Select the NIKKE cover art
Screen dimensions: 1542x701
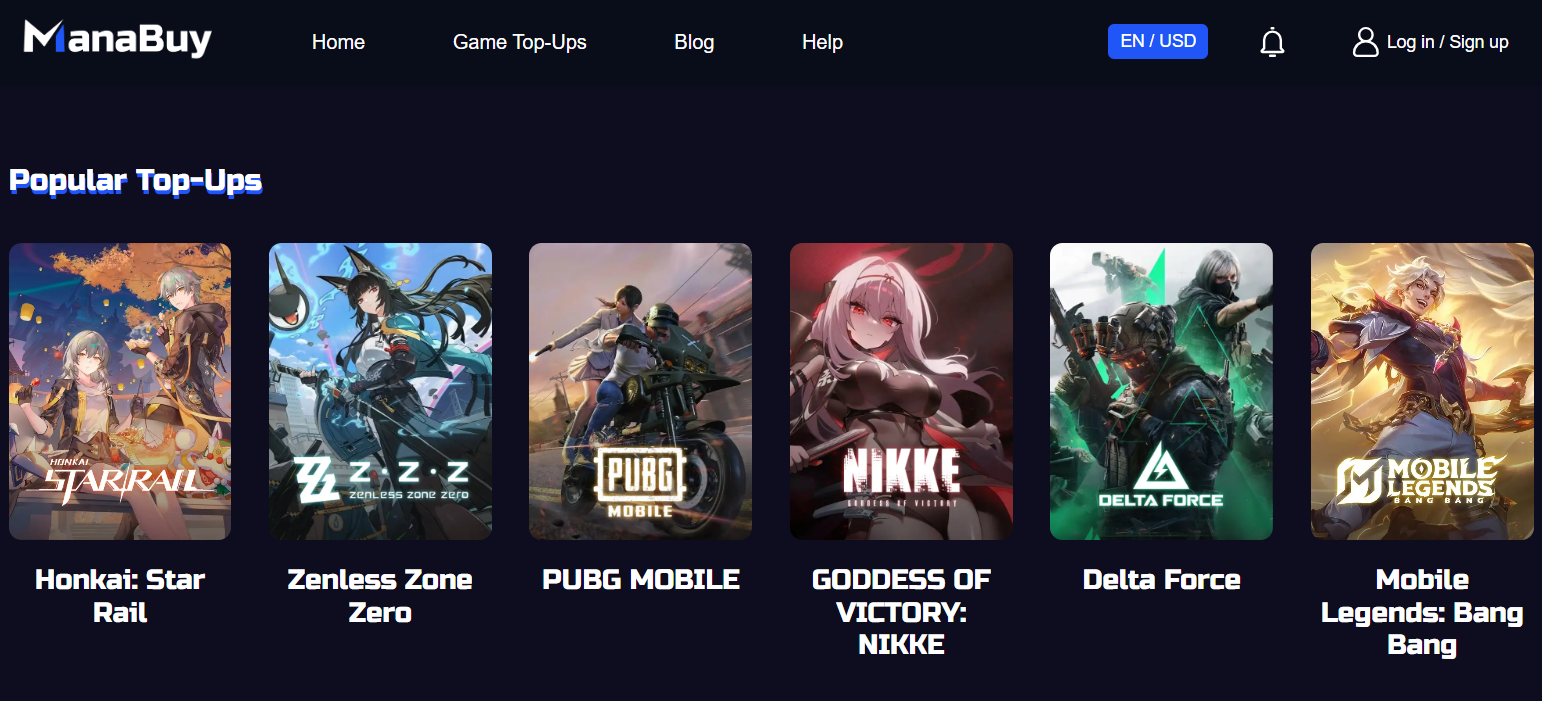pyautogui.click(x=901, y=391)
